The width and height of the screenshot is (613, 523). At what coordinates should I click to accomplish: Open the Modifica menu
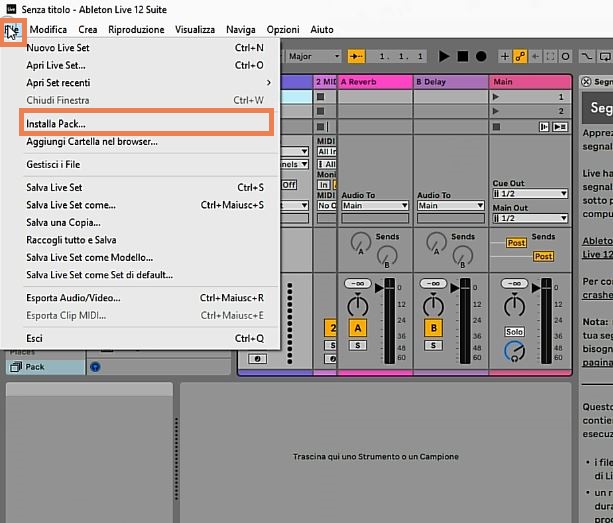[49, 30]
